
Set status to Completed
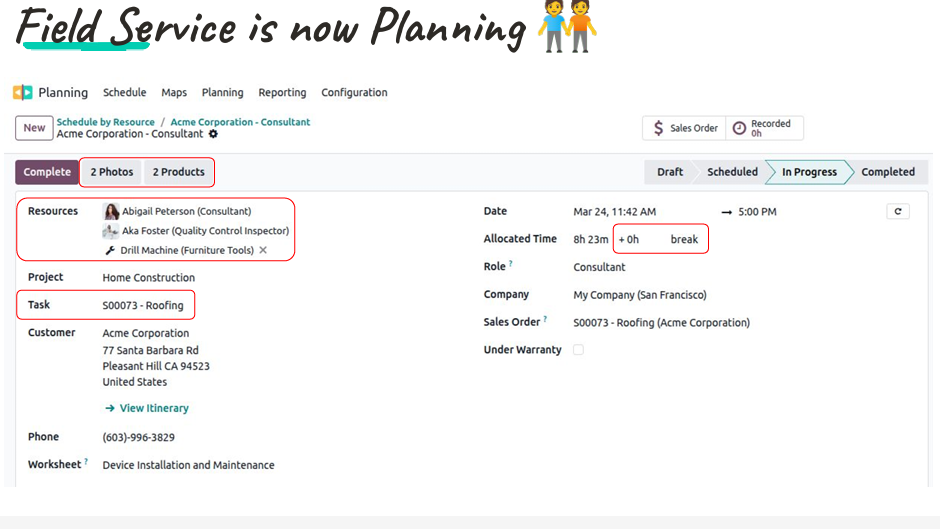(888, 172)
